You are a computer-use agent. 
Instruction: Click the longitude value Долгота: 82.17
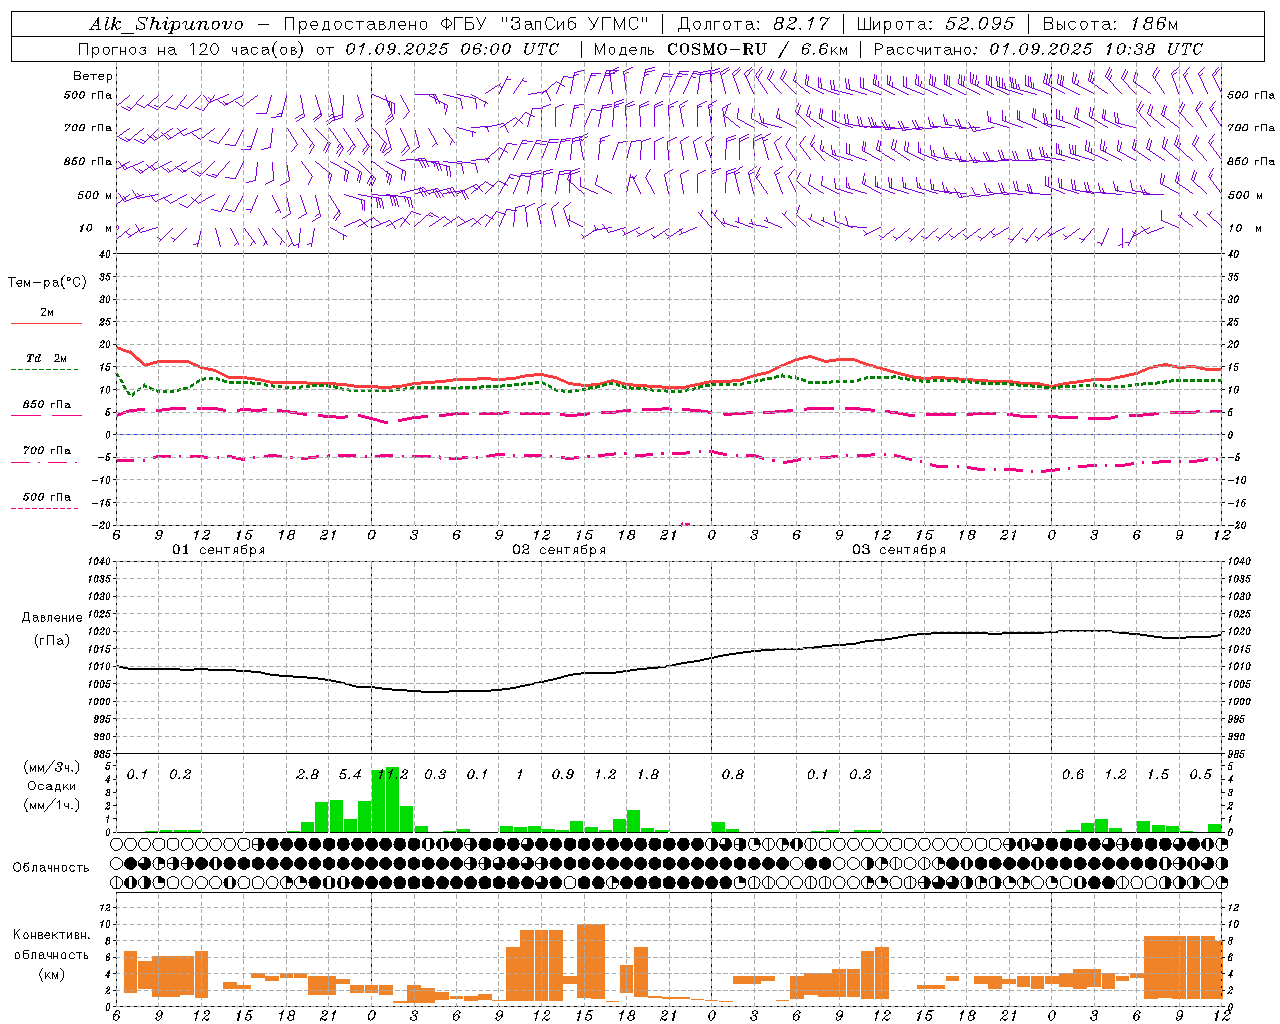(x=753, y=24)
